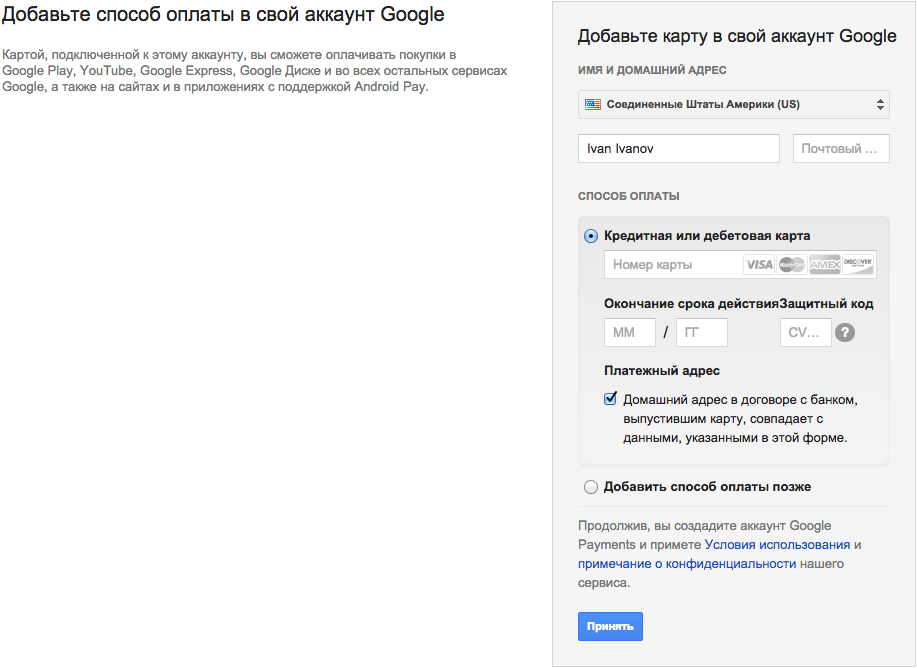Expand the country dropdown using its arrows
Screen dimensions: 917x668
pyautogui.click(x=880, y=104)
